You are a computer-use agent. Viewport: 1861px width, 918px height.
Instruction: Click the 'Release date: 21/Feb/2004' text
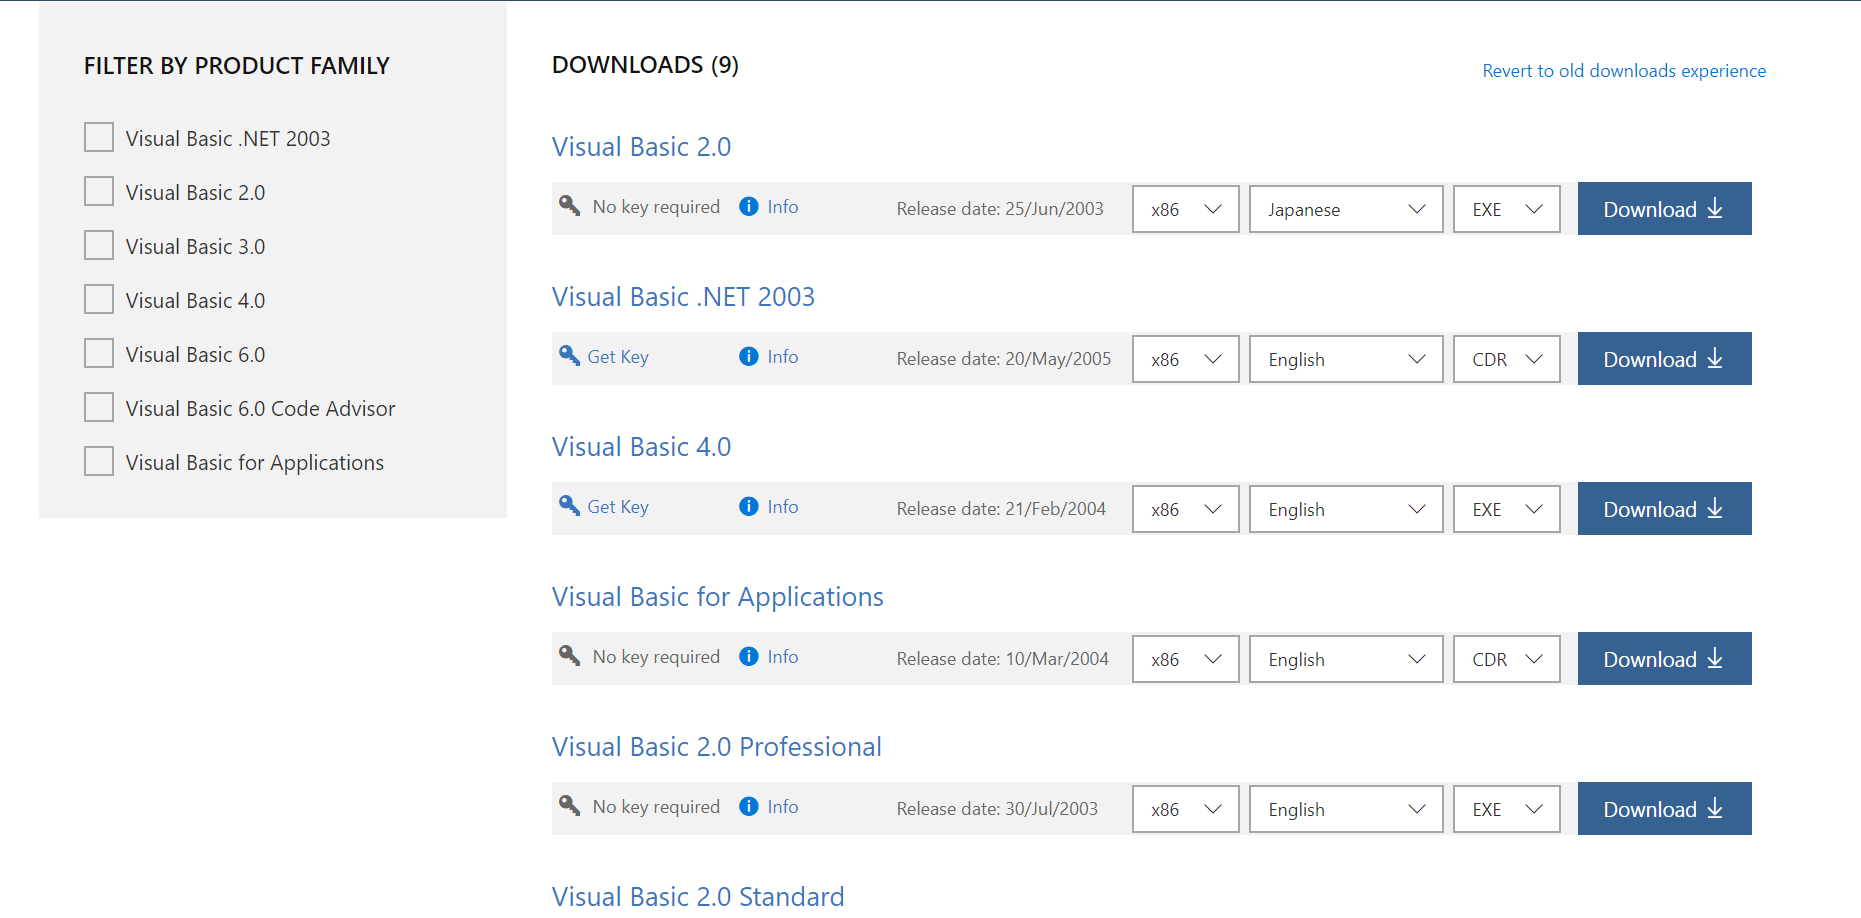click(x=1001, y=509)
